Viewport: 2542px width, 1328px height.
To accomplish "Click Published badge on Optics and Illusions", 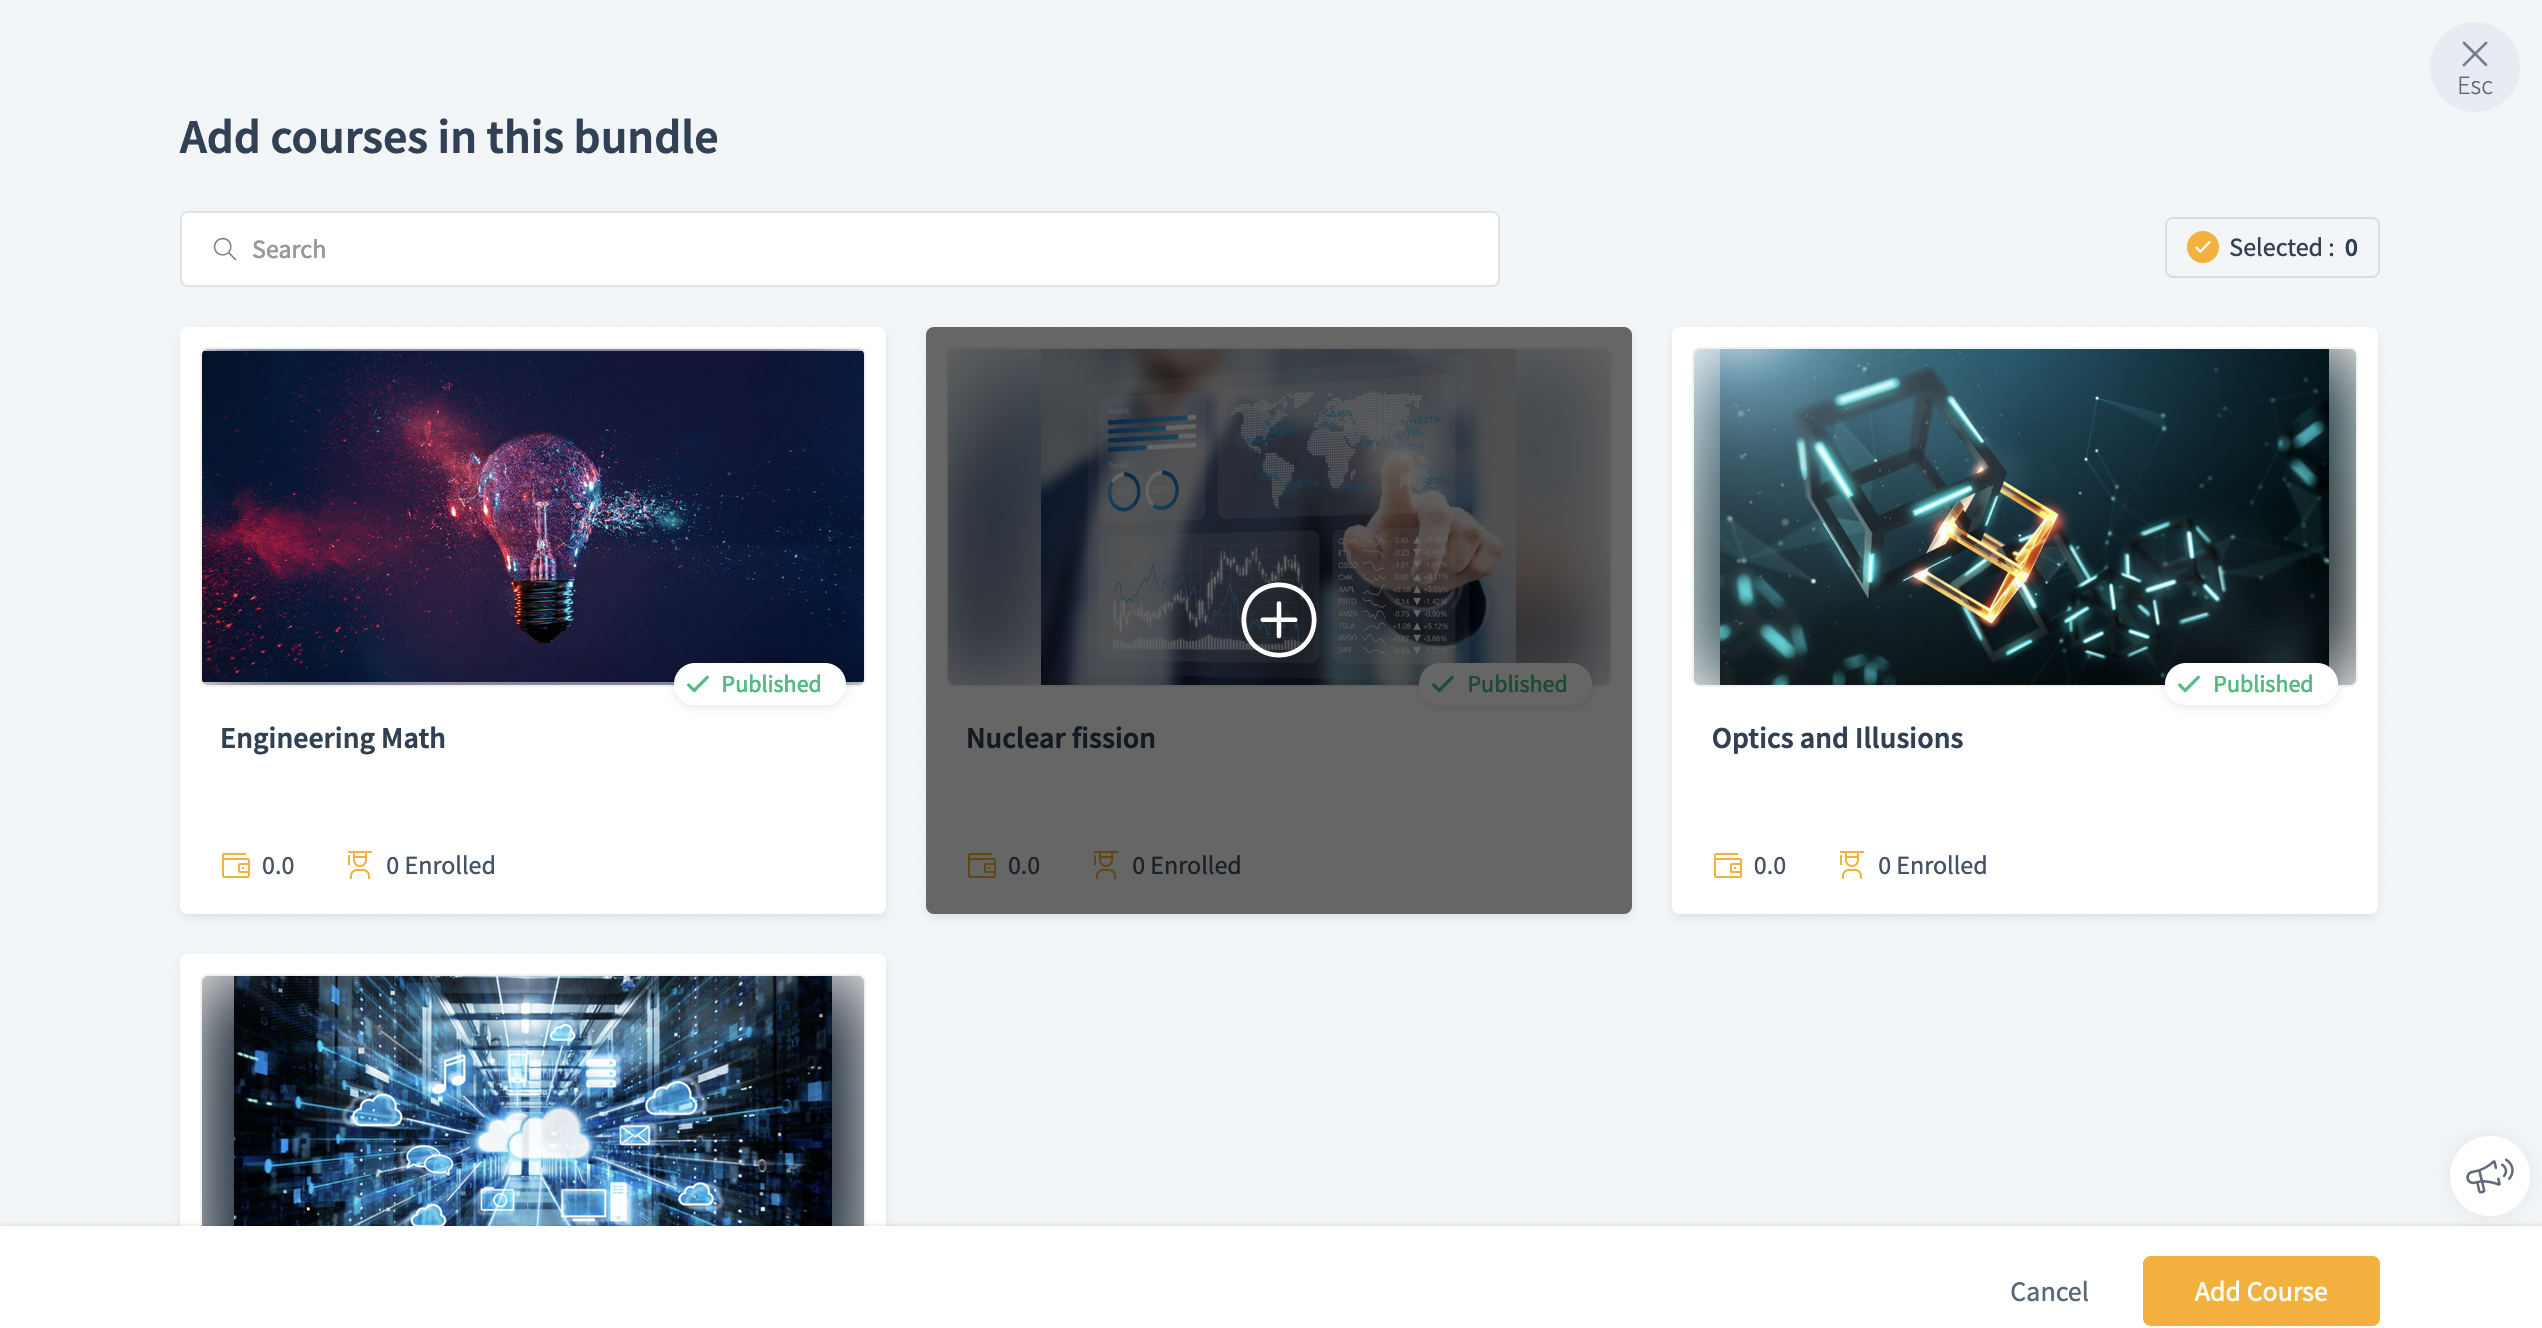I will click(x=2251, y=684).
